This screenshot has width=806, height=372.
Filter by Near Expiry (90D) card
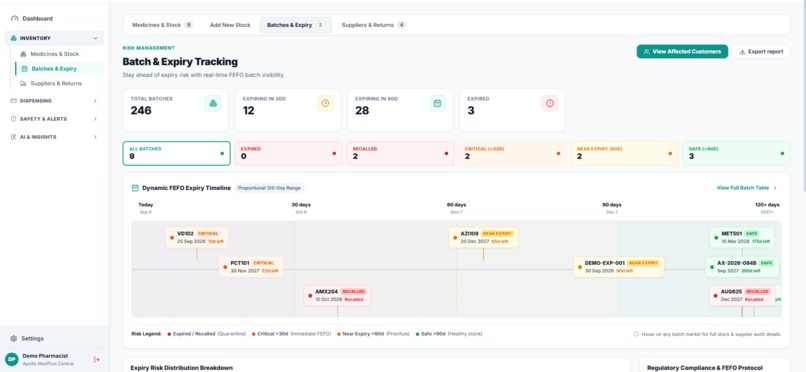[625, 153]
